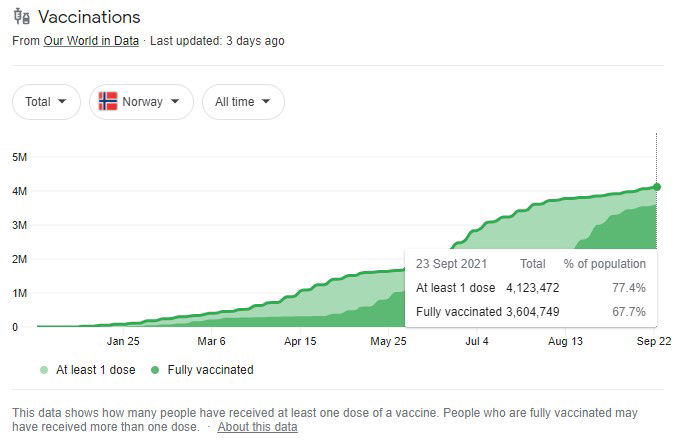Click the 'About this data' link
Screen dimensions: 686x445
coord(257,427)
